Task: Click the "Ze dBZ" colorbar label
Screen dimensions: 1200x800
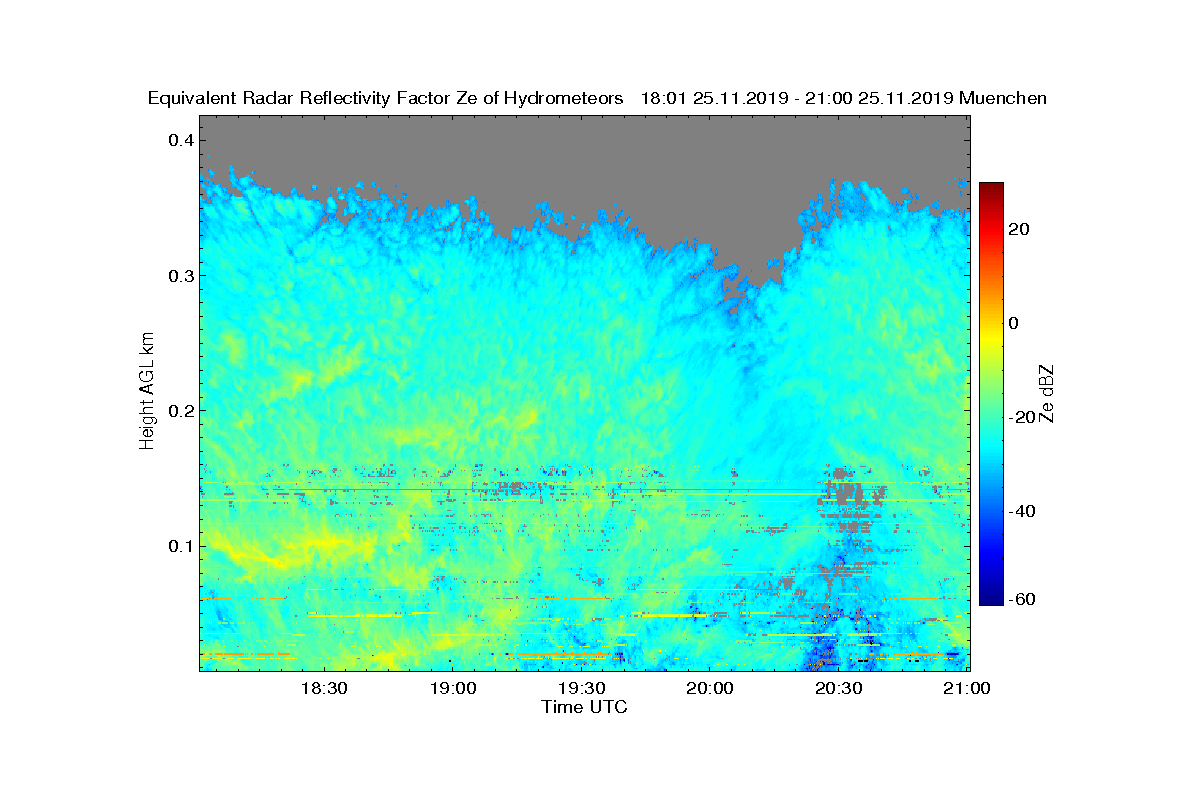Action: click(1047, 393)
